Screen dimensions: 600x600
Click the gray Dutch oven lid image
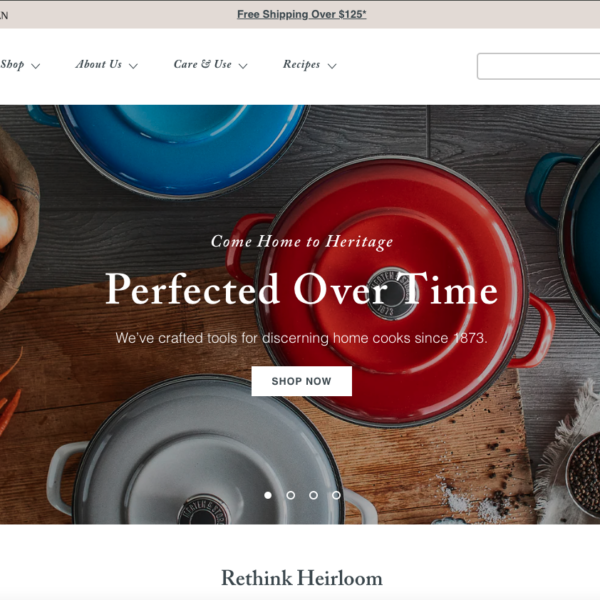click(207, 453)
